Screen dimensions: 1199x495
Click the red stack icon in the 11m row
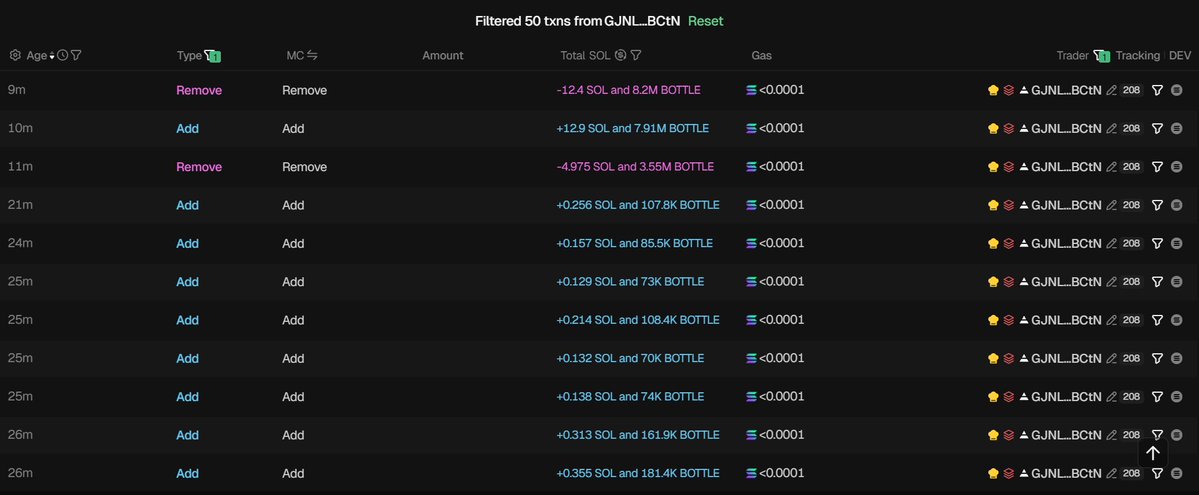pyautogui.click(x=1009, y=167)
